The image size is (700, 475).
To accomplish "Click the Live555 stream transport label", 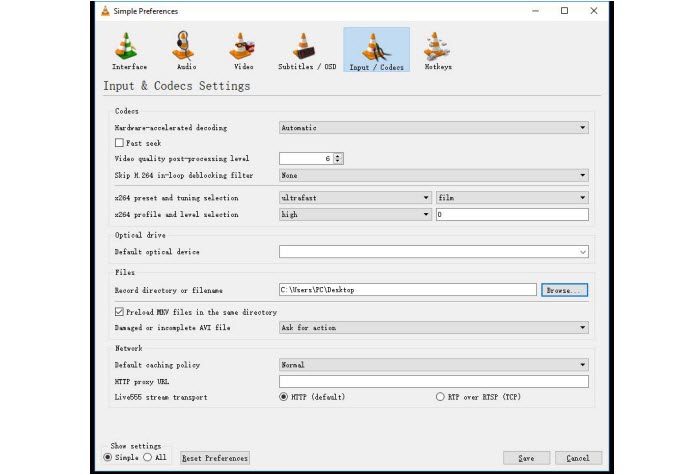I will [x=161, y=397].
